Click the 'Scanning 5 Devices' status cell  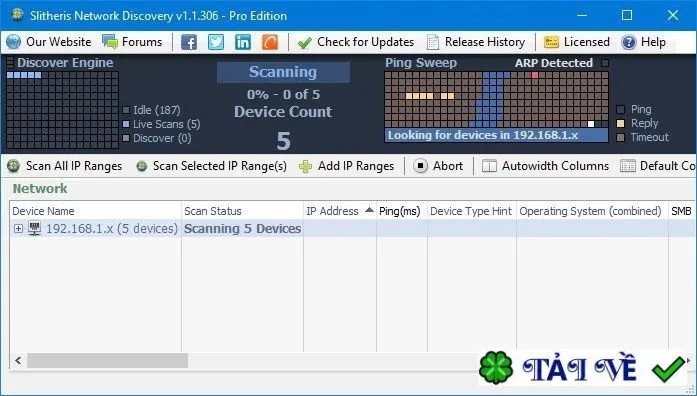[242, 228]
